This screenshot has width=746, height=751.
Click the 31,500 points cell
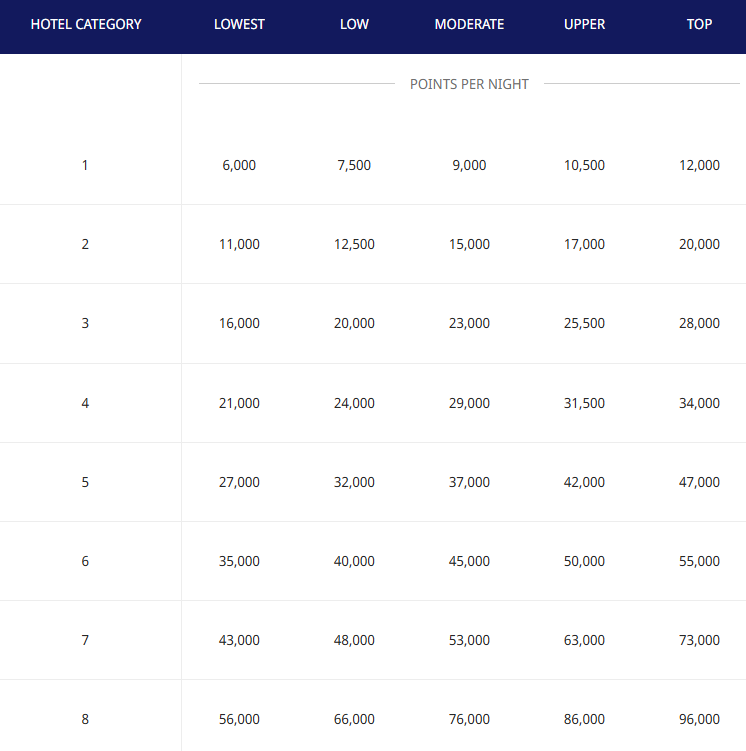pyautogui.click(x=584, y=403)
